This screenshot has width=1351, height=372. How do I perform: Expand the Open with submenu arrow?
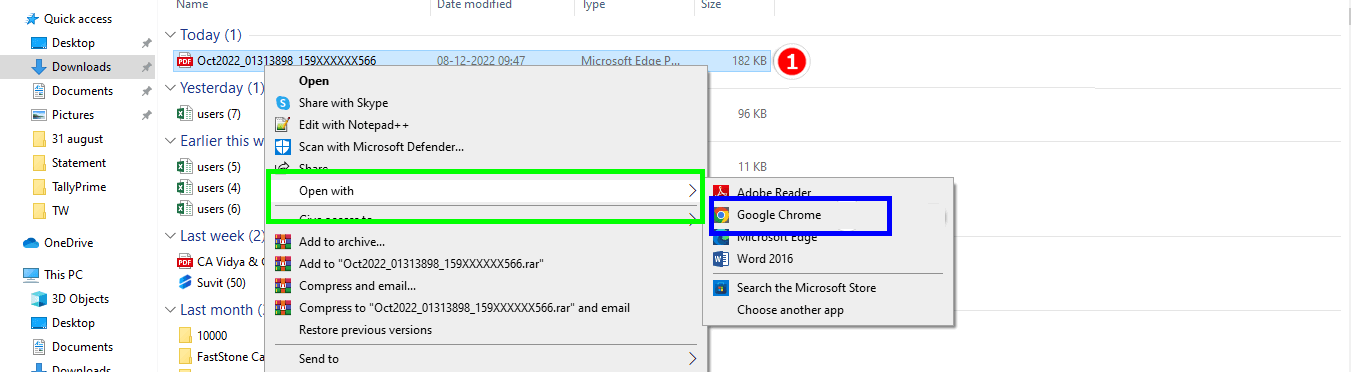tap(691, 191)
